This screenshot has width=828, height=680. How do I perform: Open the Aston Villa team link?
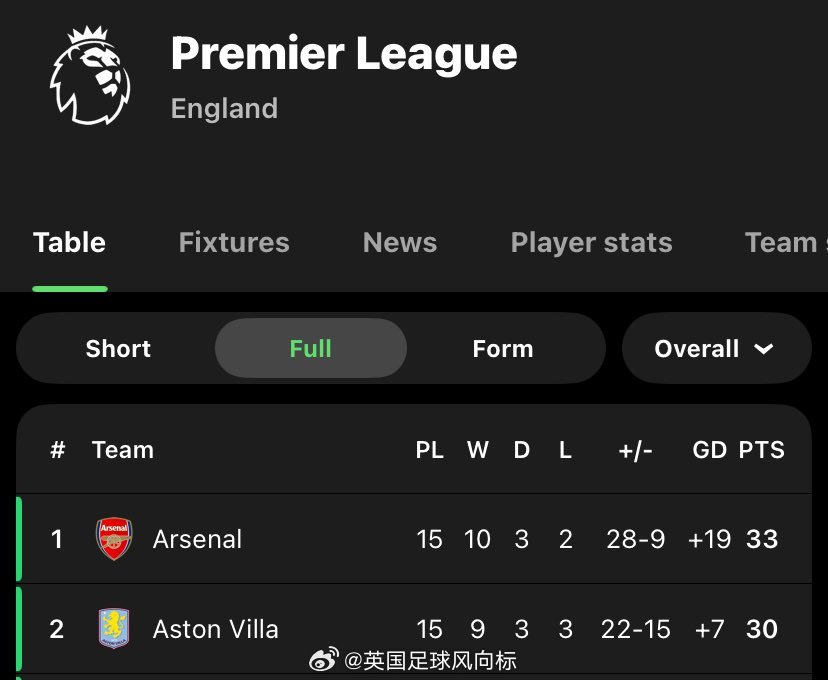215,629
